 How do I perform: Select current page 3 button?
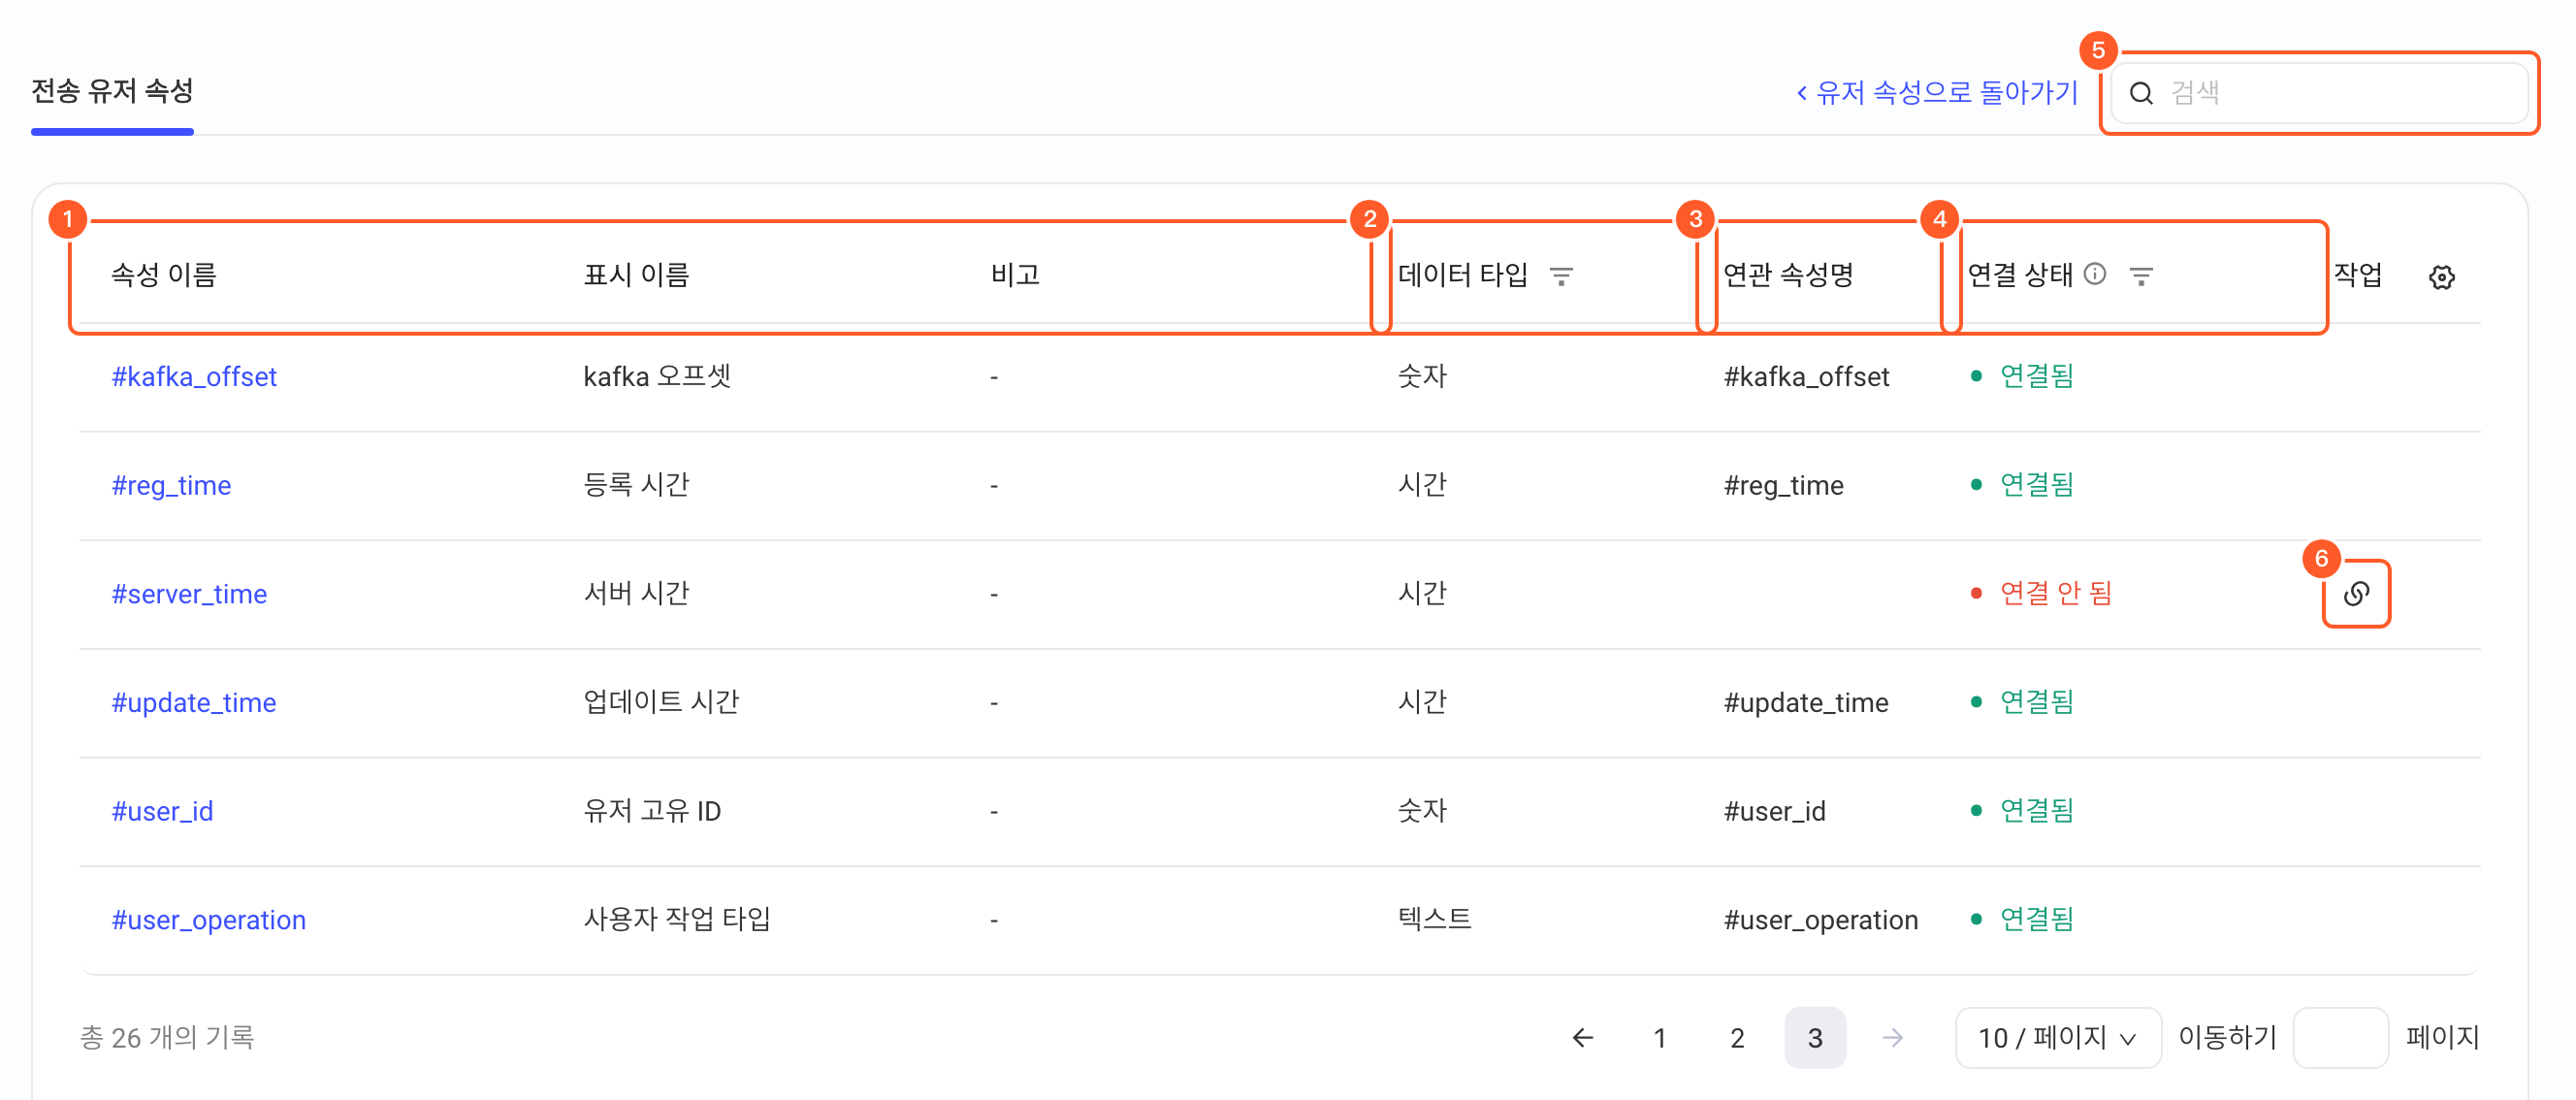pos(1815,1038)
